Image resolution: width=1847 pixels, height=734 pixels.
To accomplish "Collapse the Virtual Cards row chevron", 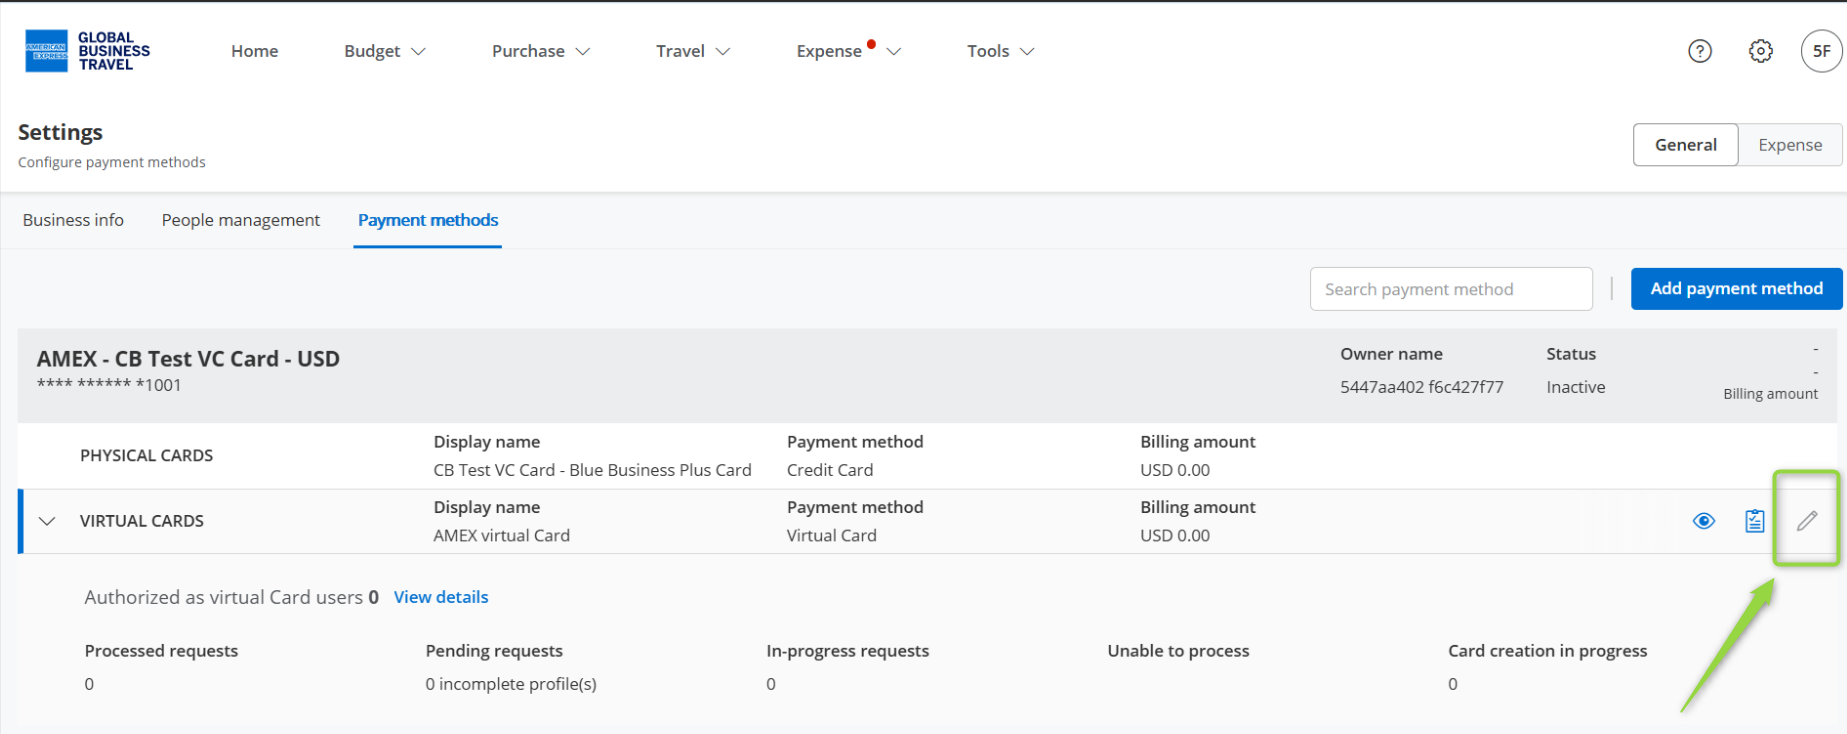I will pos(47,521).
